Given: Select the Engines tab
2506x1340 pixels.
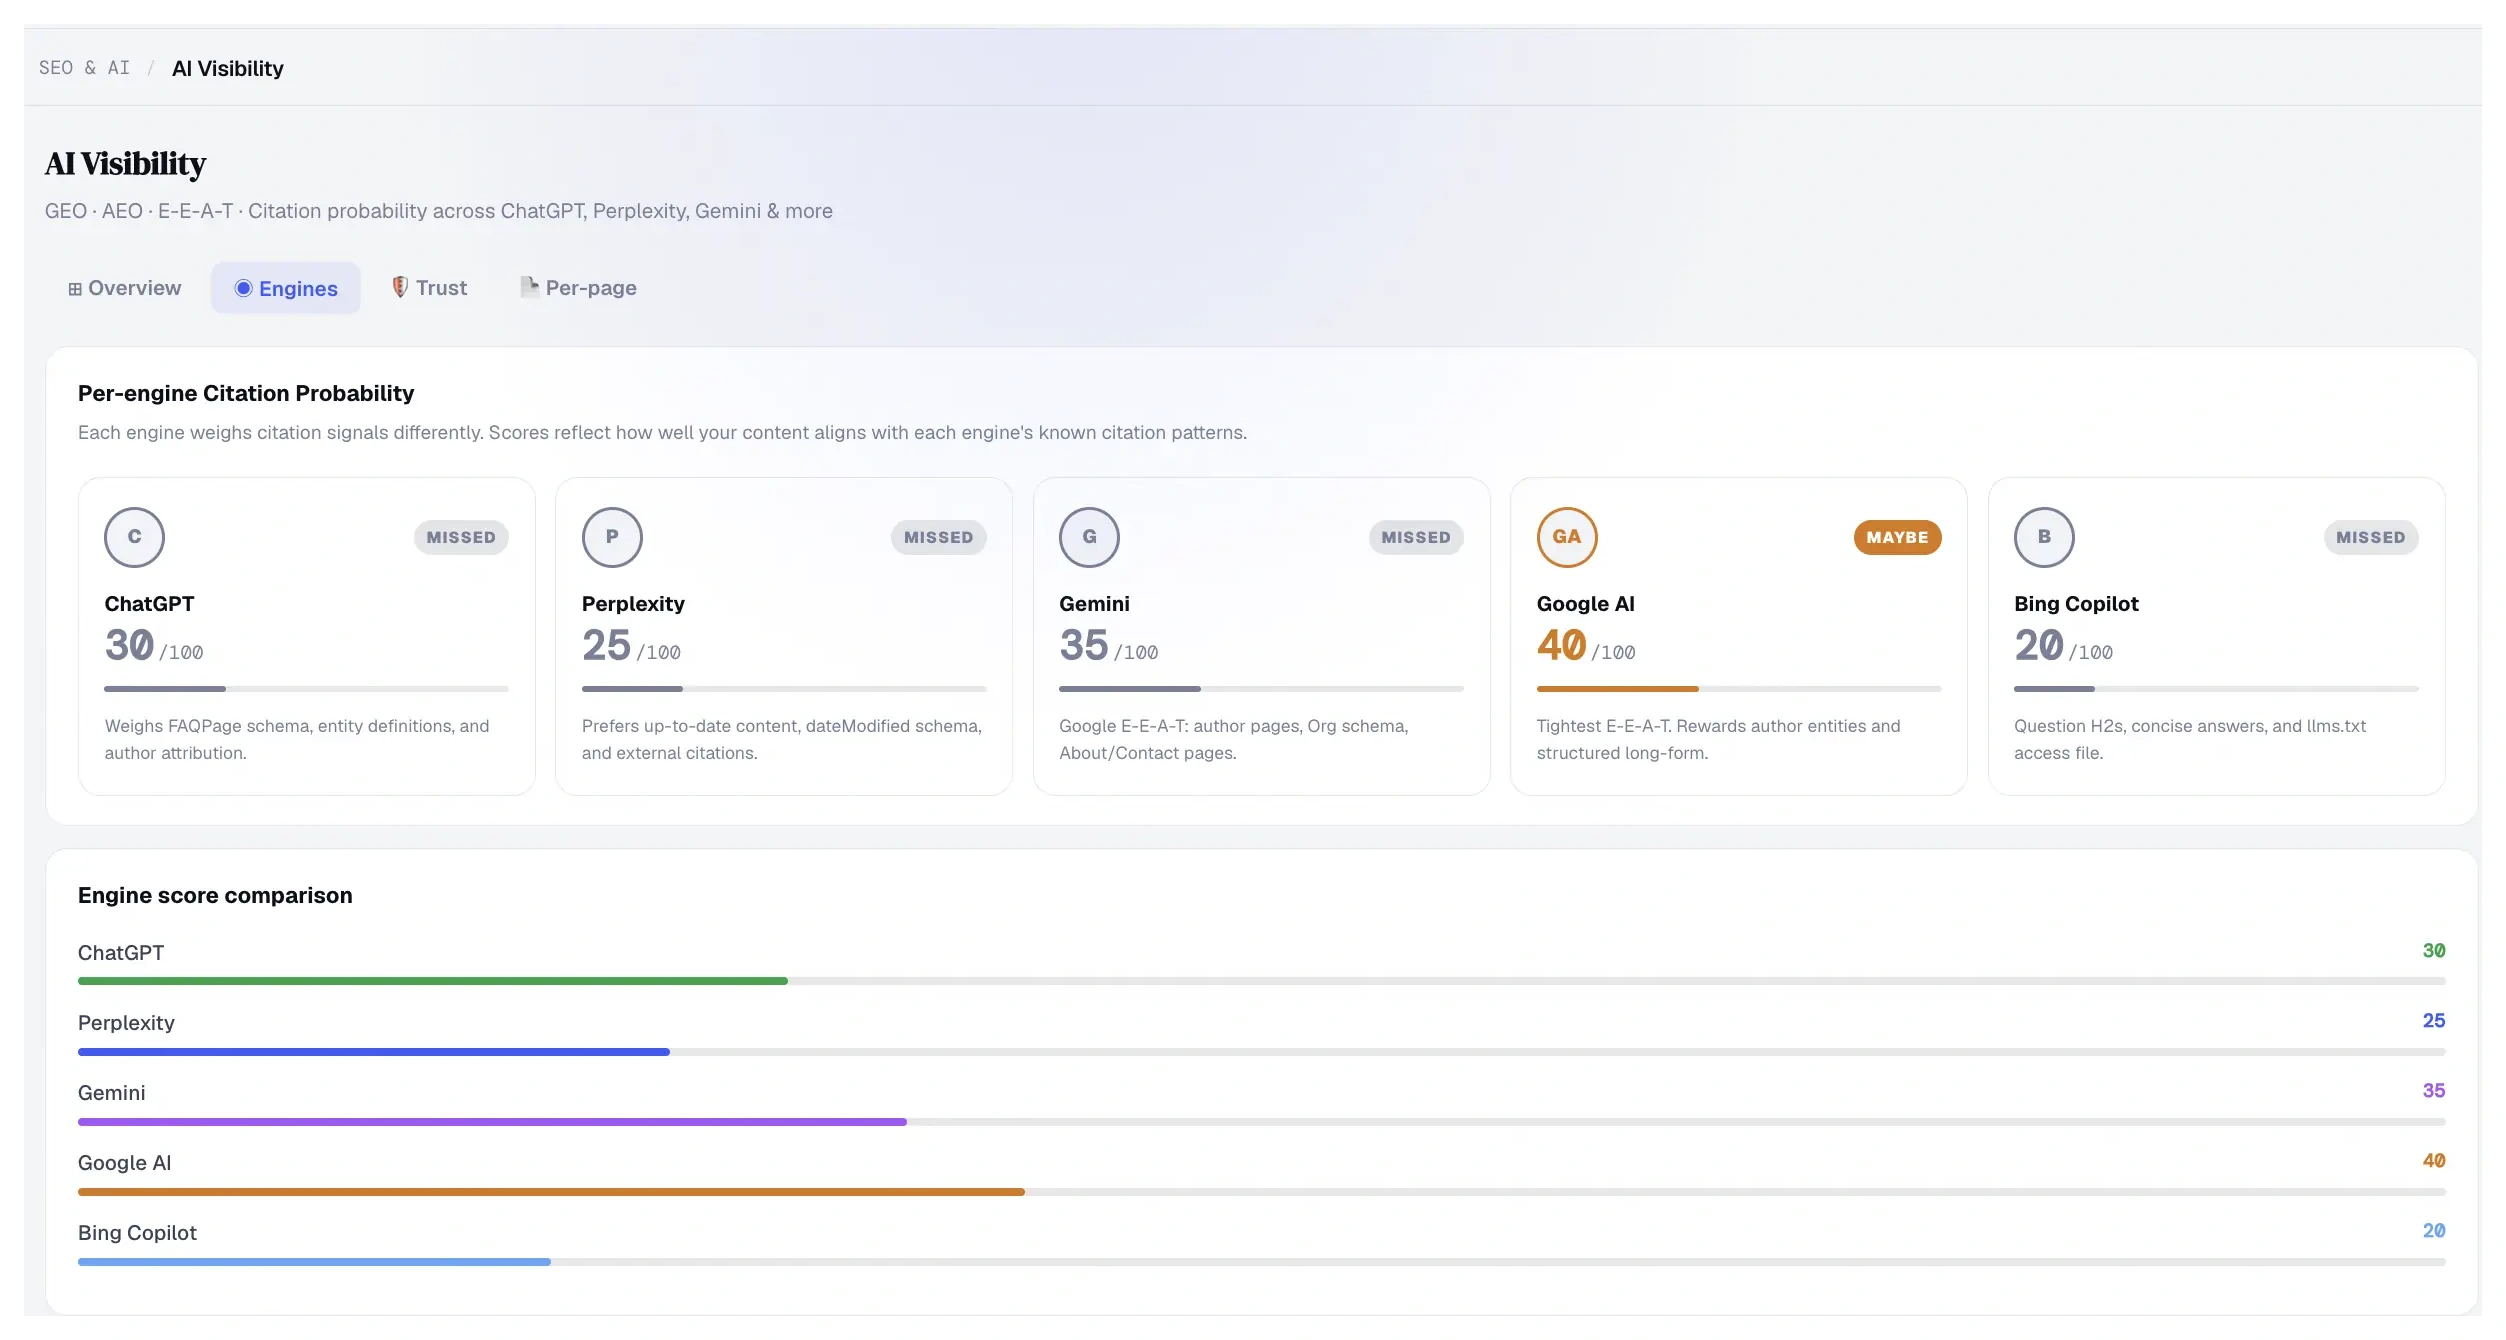Looking at the screenshot, I should 286,288.
